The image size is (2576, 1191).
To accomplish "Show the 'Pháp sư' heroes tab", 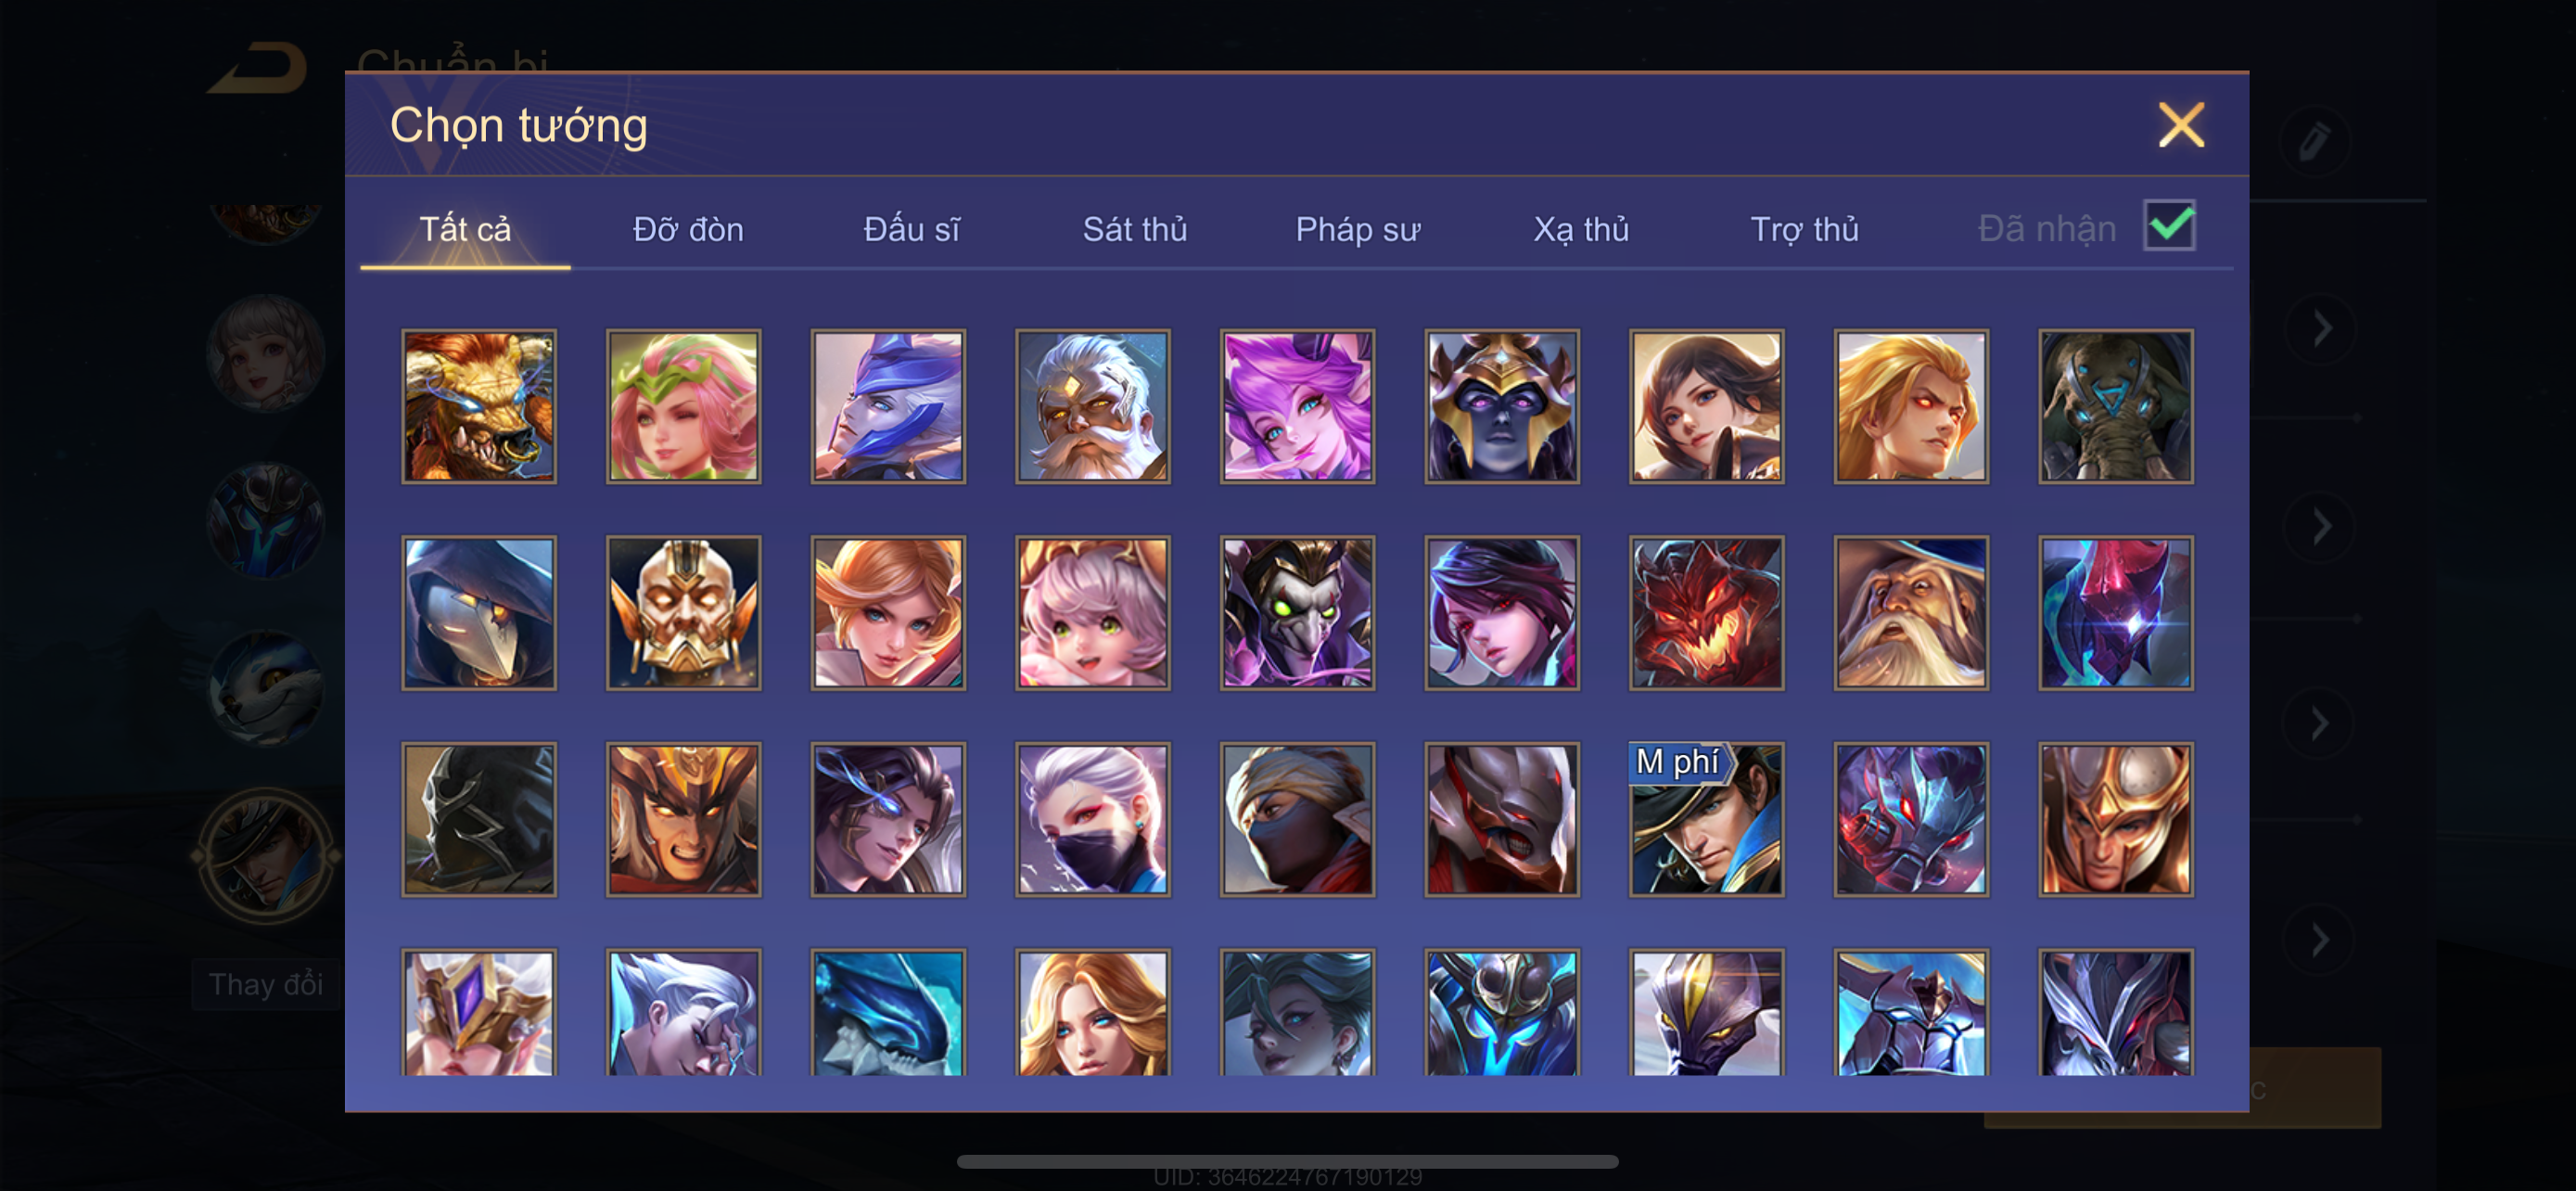I will (x=1358, y=229).
